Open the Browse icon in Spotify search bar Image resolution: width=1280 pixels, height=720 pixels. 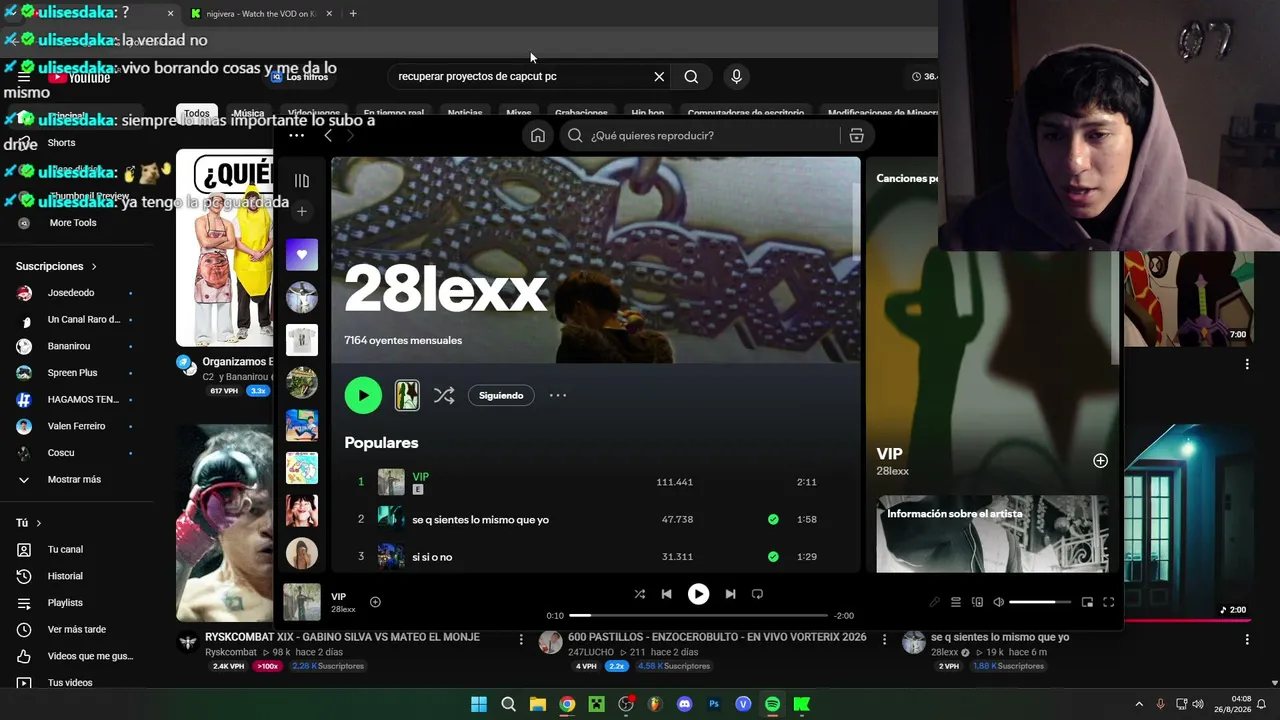tap(856, 136)
